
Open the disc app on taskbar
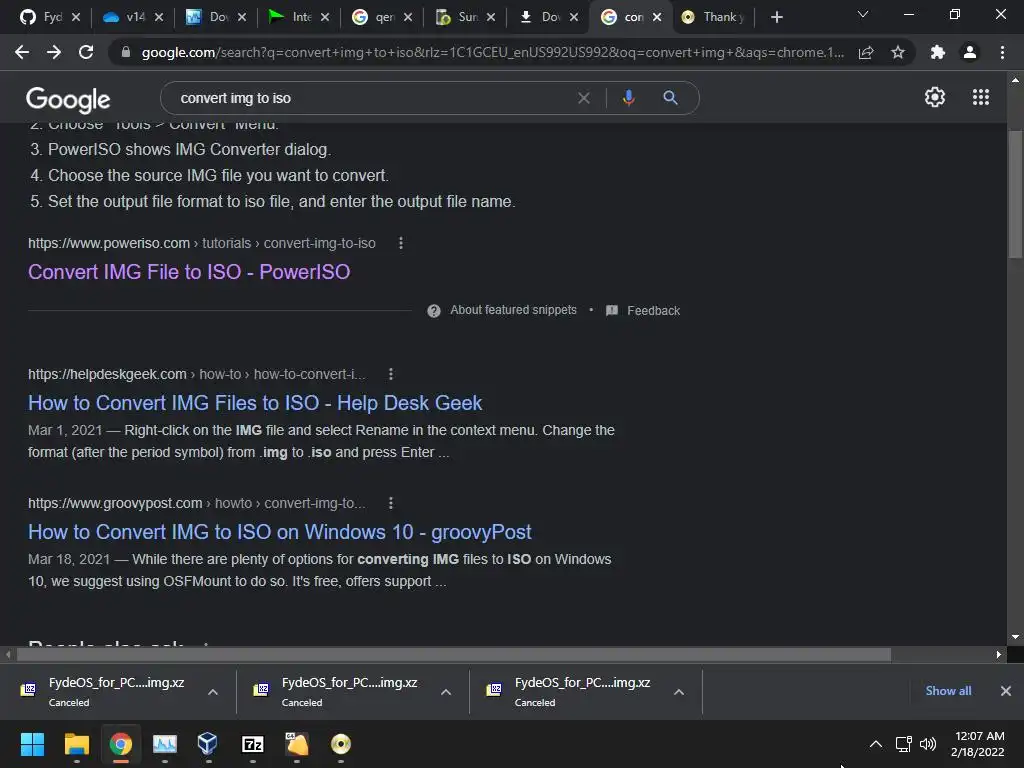point(341,744)
